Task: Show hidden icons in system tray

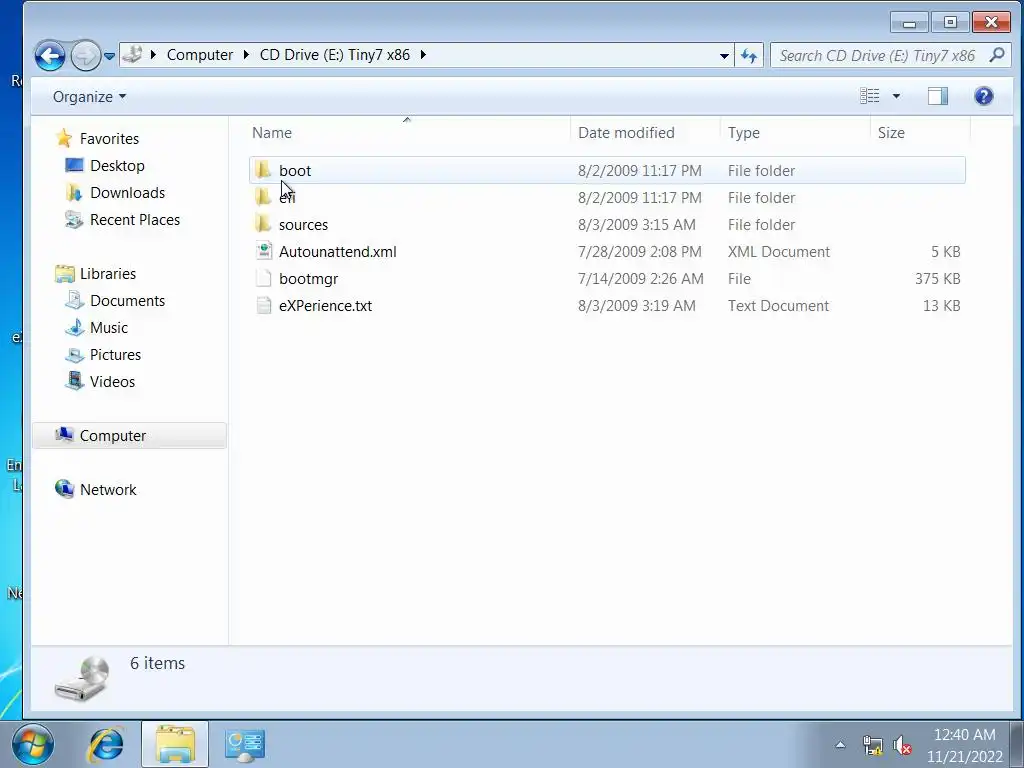Action: coord(840,745)
